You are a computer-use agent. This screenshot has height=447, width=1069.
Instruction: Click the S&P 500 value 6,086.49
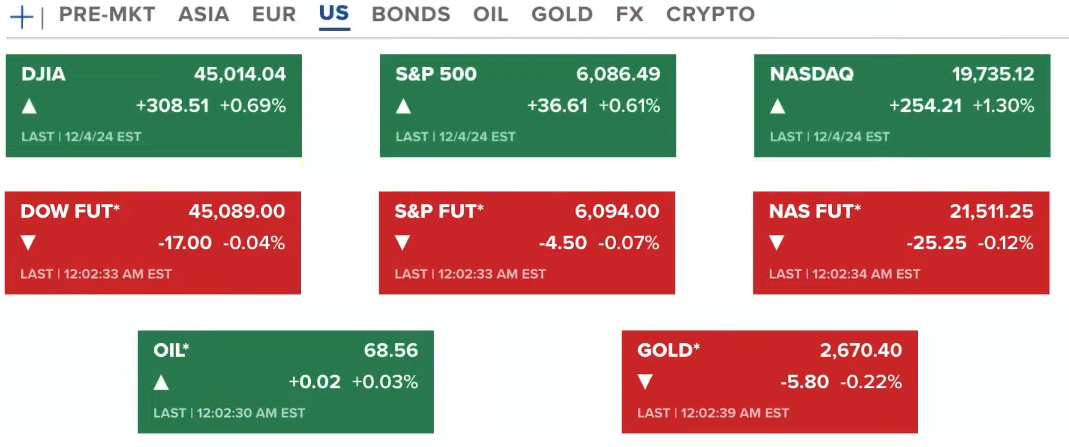(618, 74)
